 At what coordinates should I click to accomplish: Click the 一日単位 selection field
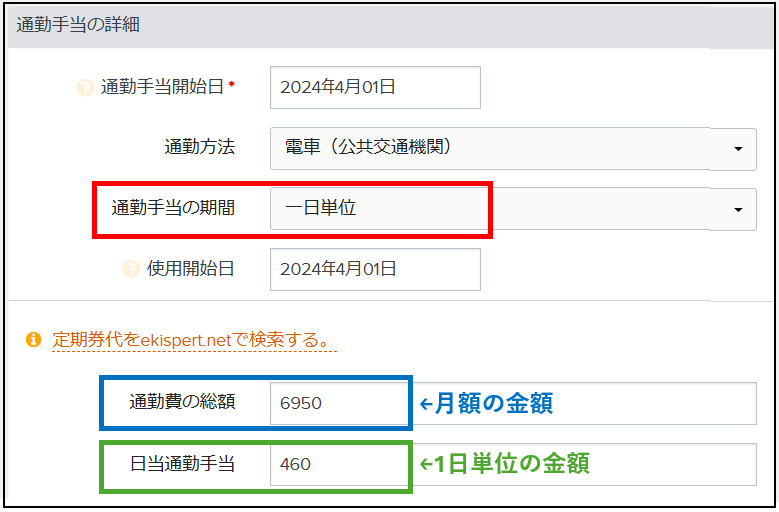(380, 209)
